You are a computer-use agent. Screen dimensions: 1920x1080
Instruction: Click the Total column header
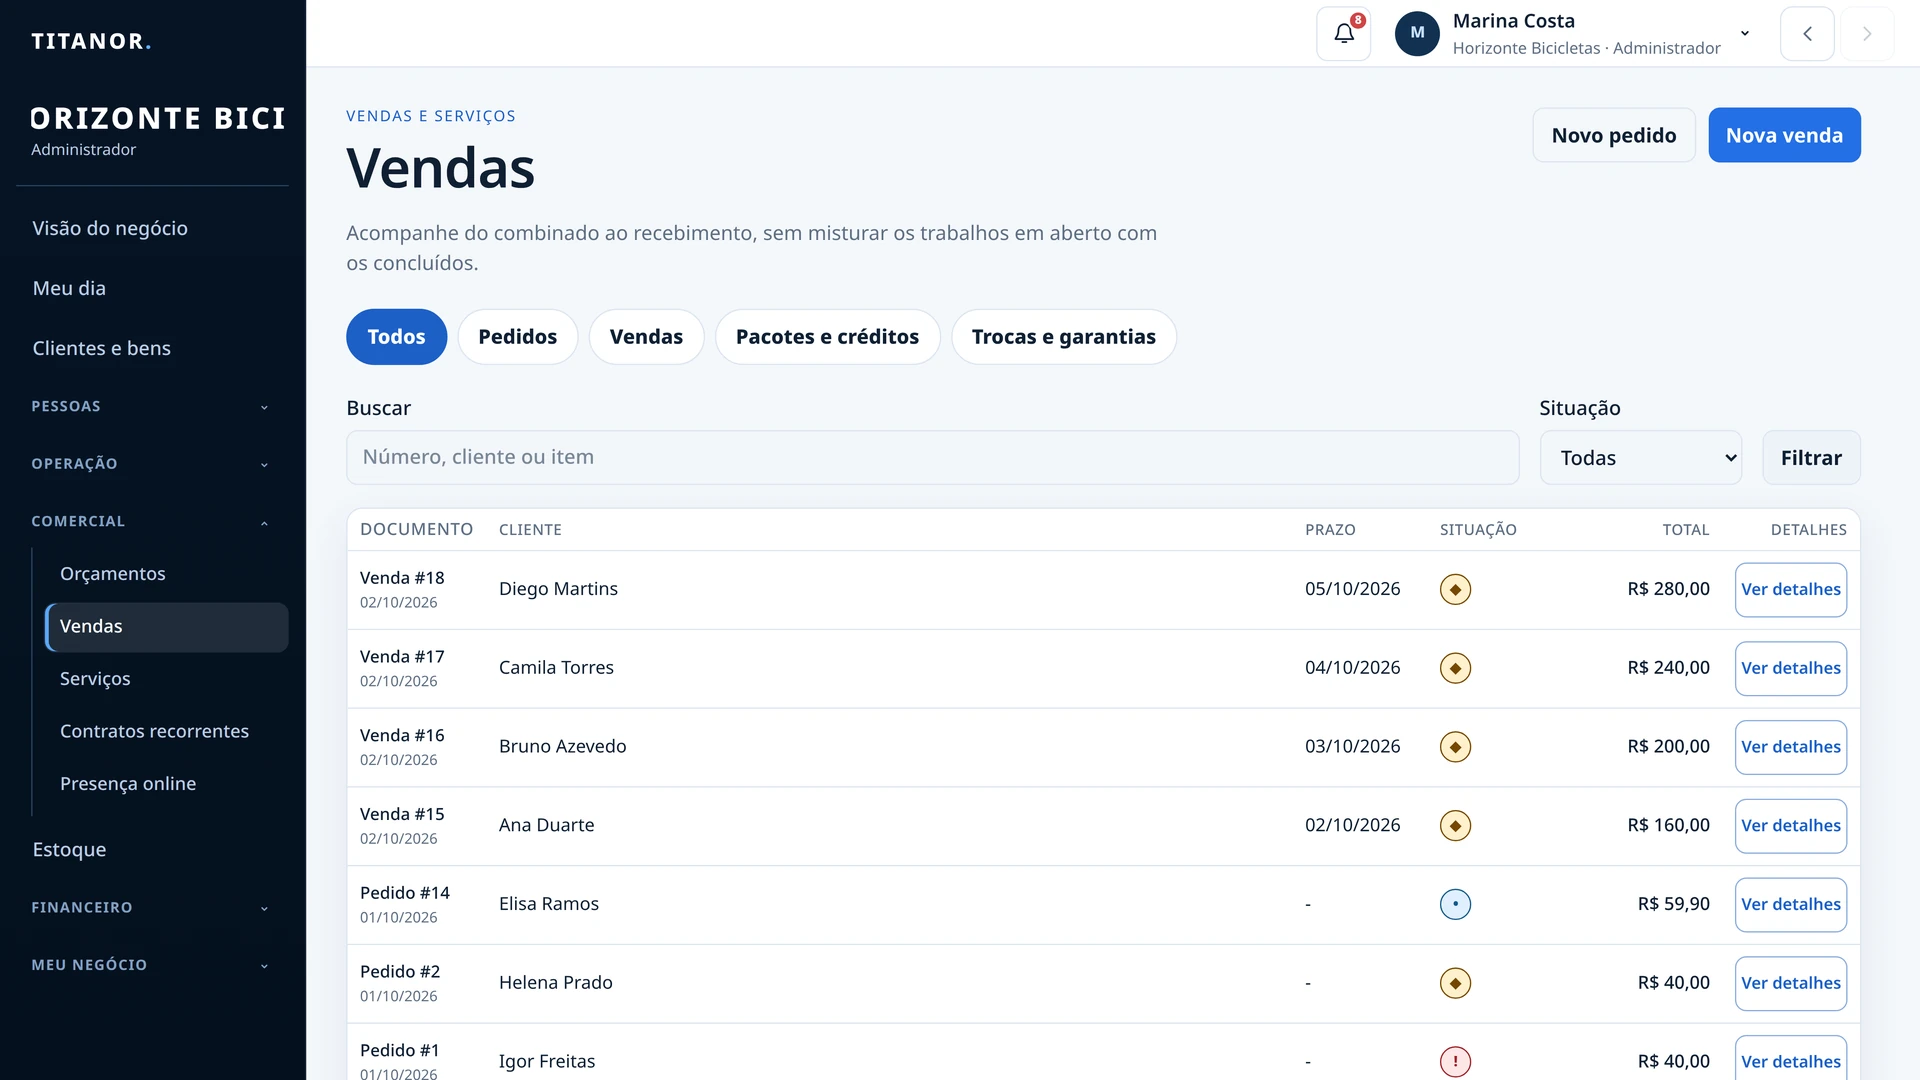point(1685,530)
